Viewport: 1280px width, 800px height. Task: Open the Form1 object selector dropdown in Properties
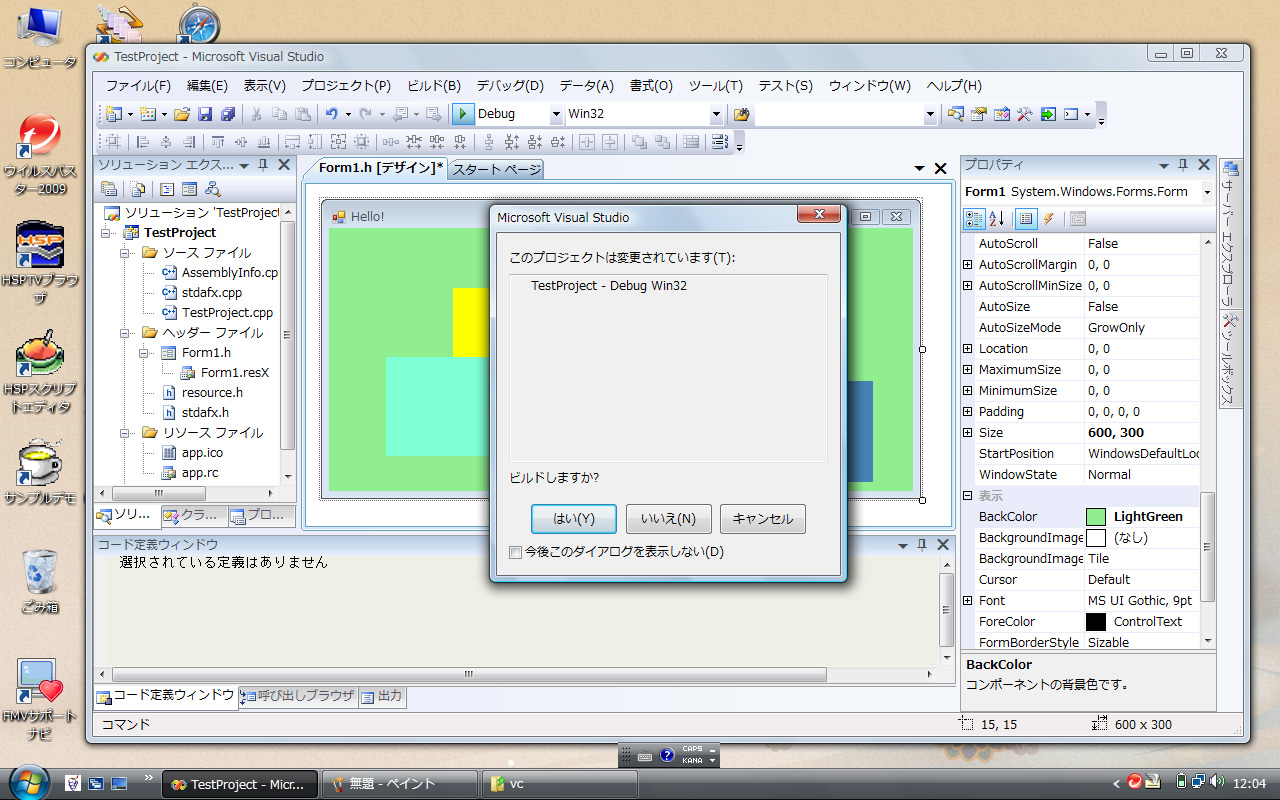click(1207, 192)
